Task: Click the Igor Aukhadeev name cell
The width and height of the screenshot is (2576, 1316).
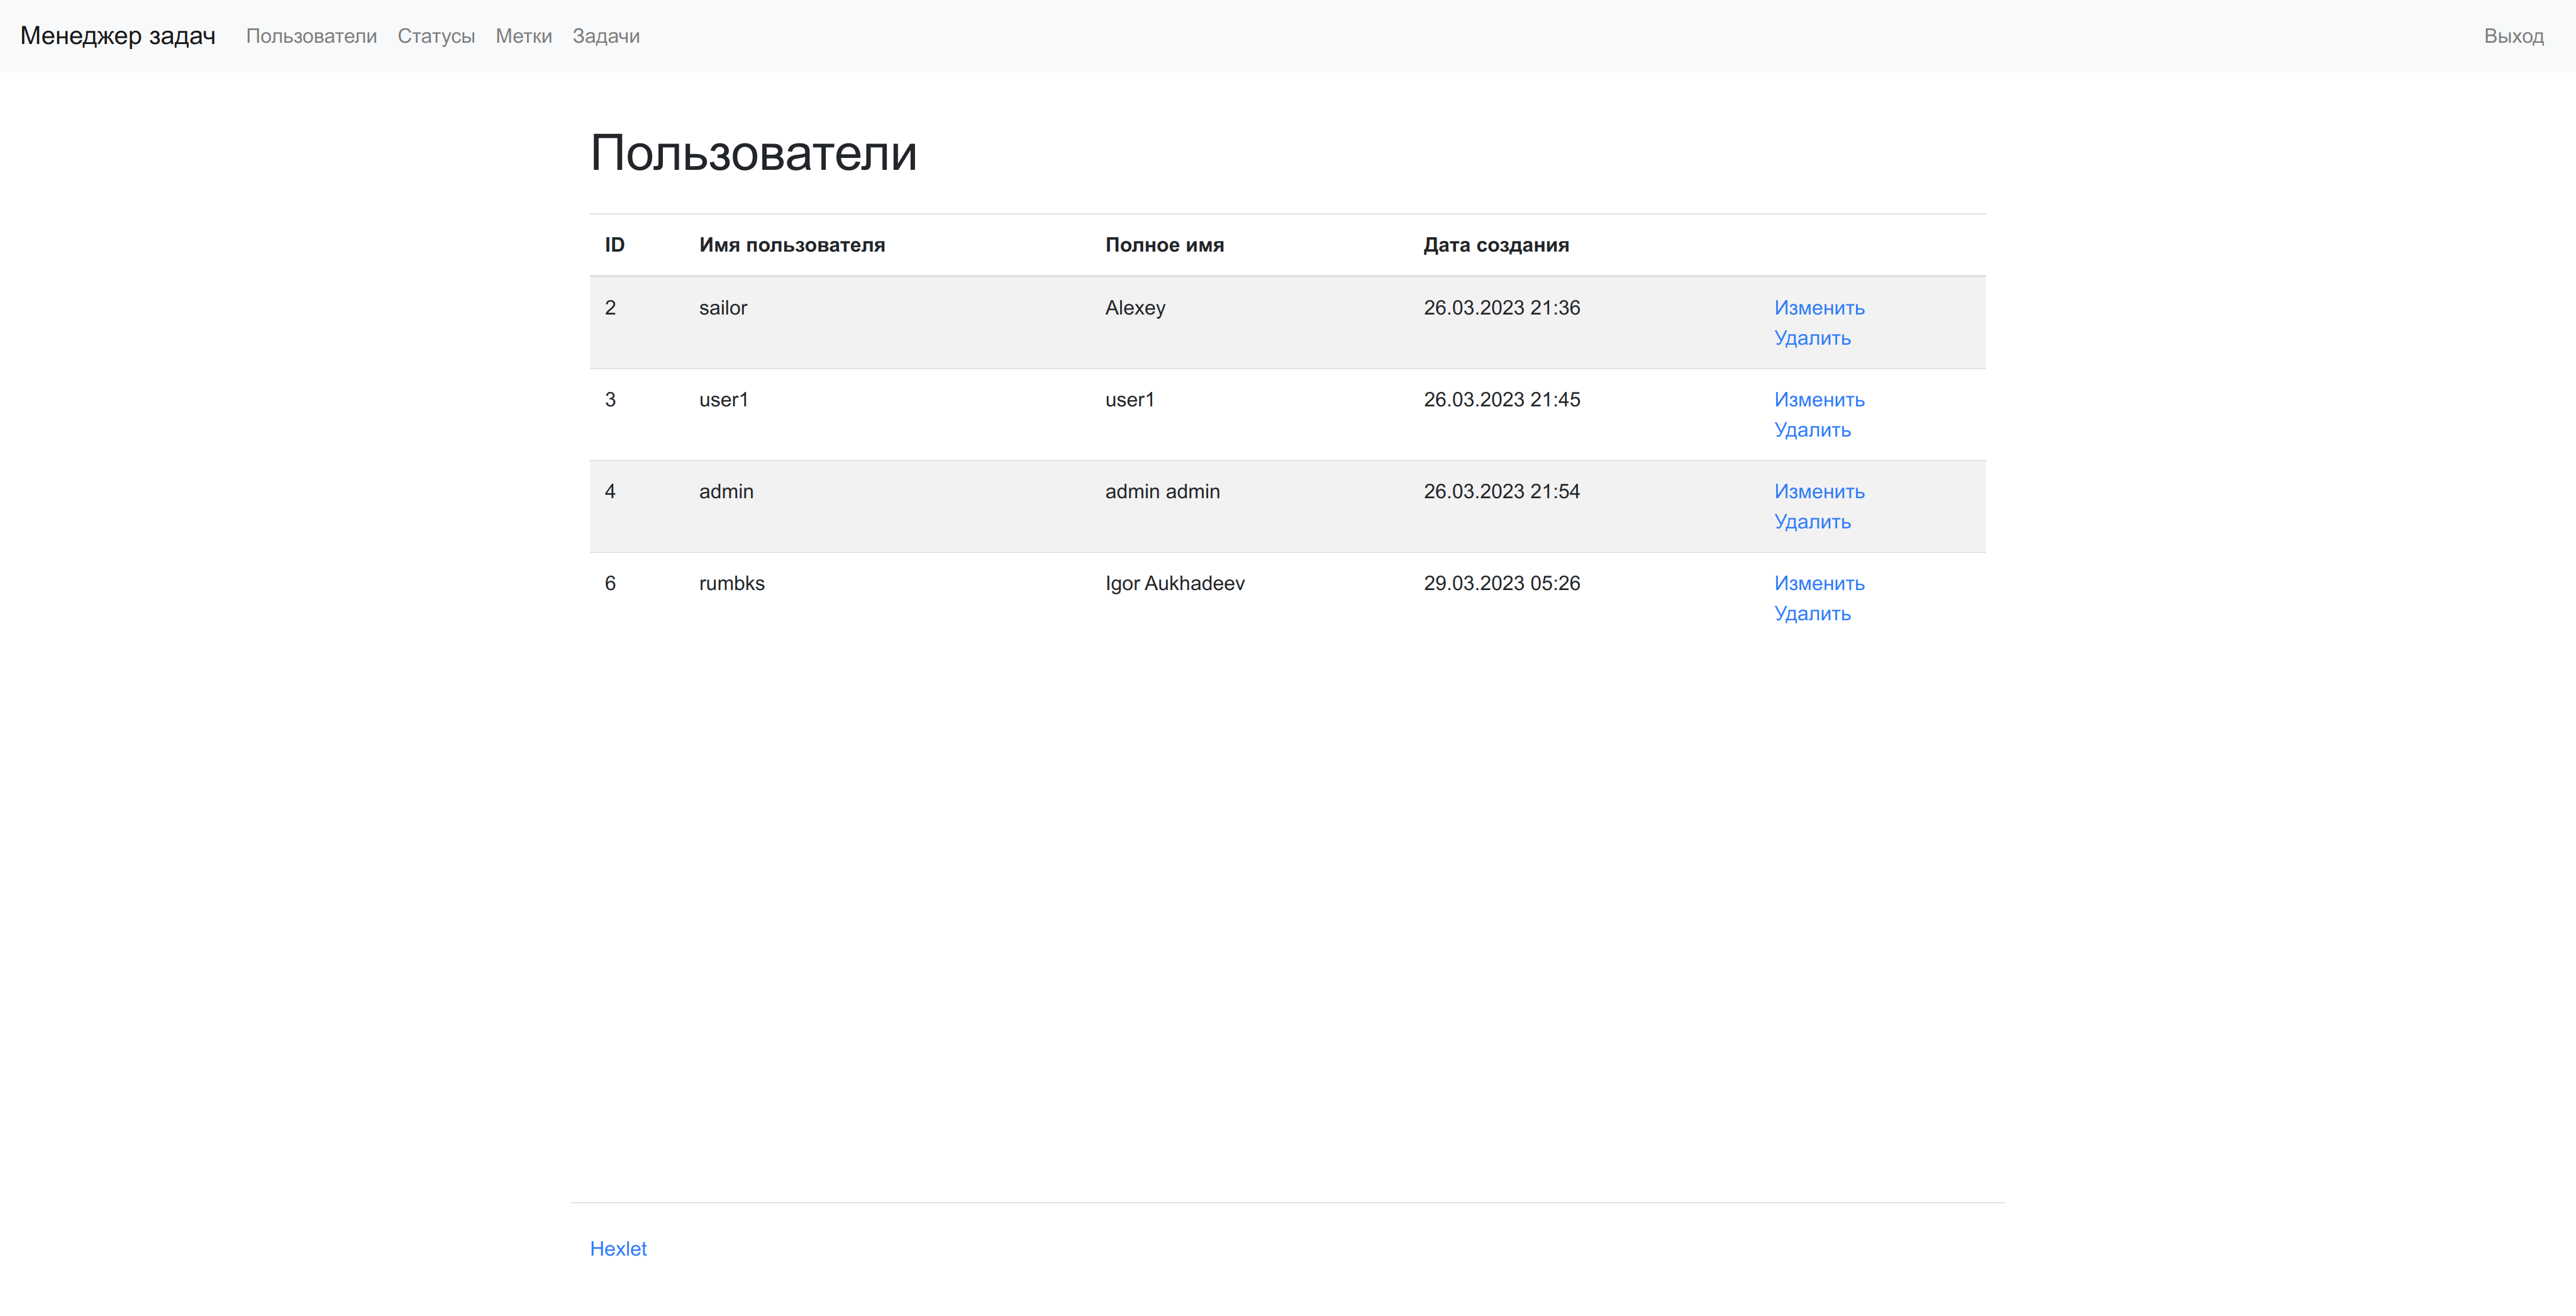Action: (1174, 584)
